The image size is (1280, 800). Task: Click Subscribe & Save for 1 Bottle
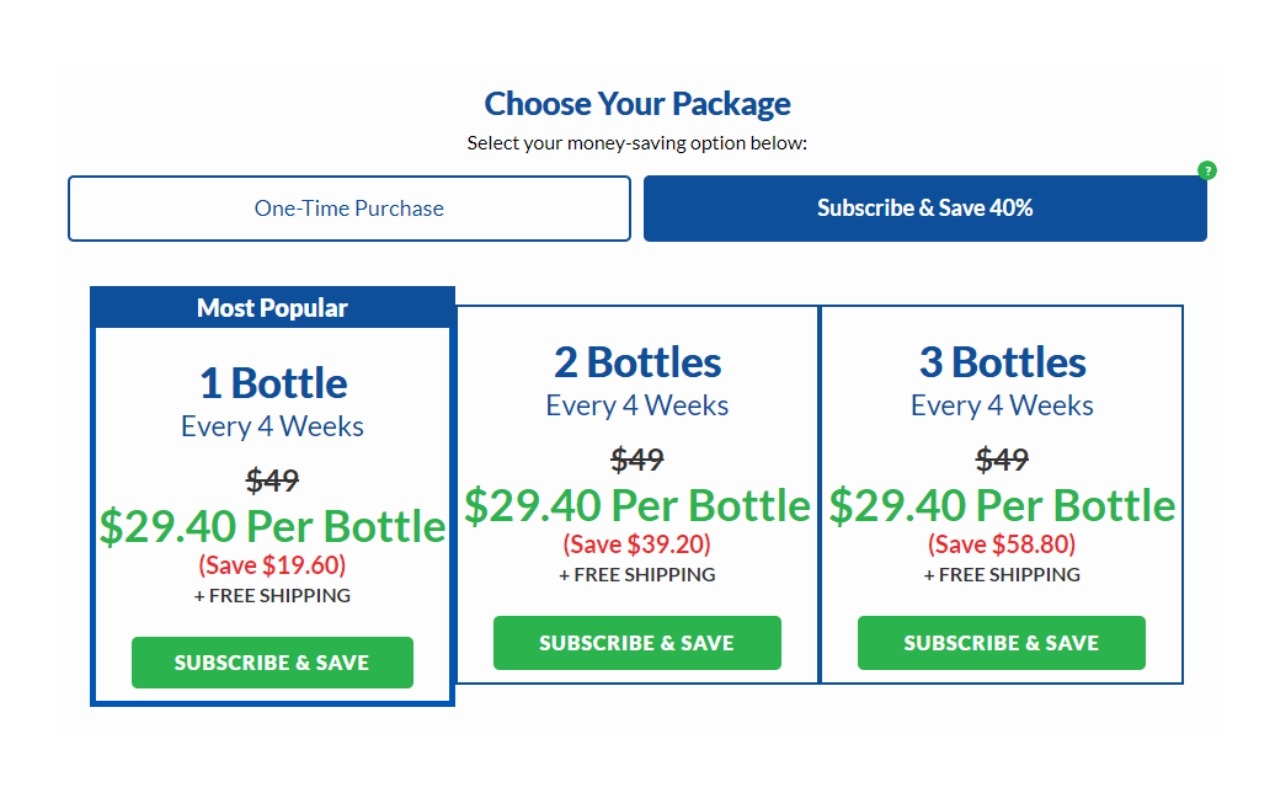coord(272,662)
